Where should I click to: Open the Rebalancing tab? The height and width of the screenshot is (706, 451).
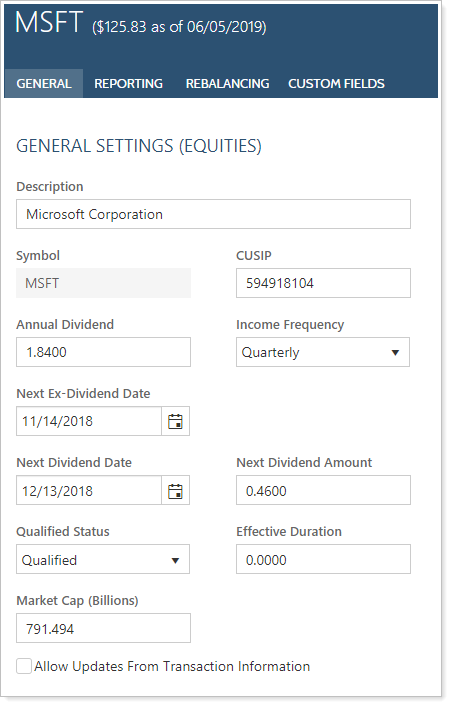tap(227, 84)
